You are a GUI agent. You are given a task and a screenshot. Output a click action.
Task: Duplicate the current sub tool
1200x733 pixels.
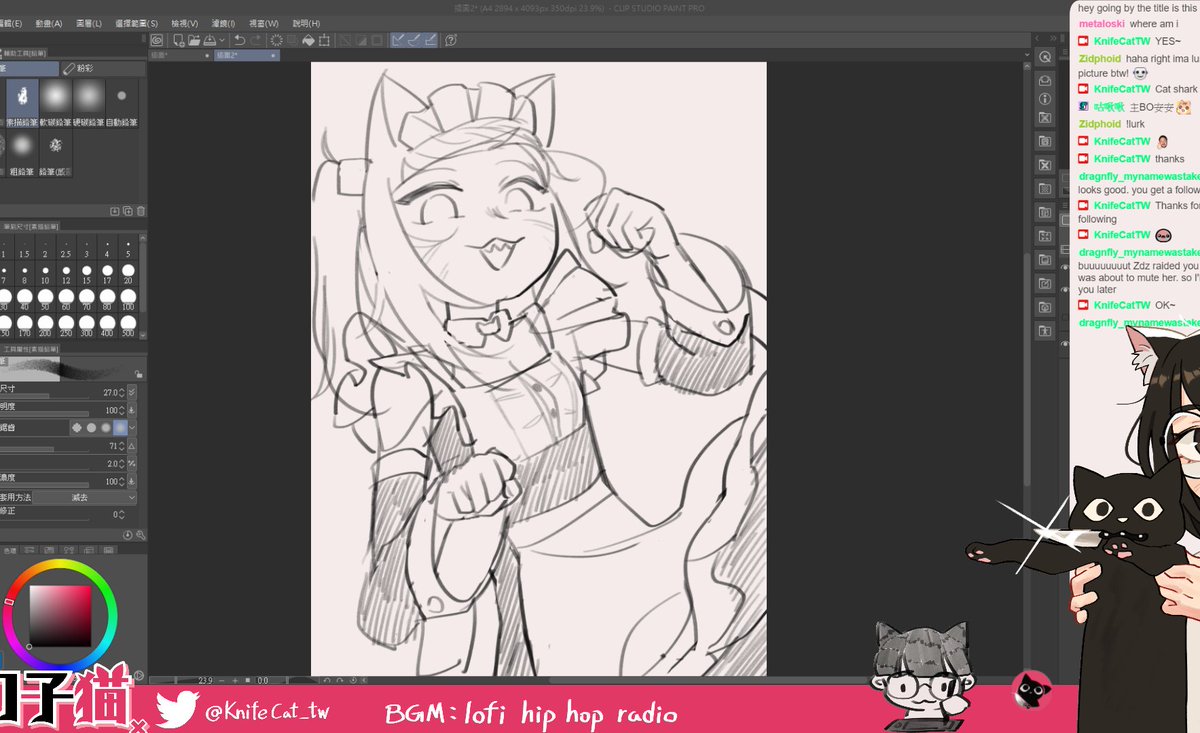point(128,211)
